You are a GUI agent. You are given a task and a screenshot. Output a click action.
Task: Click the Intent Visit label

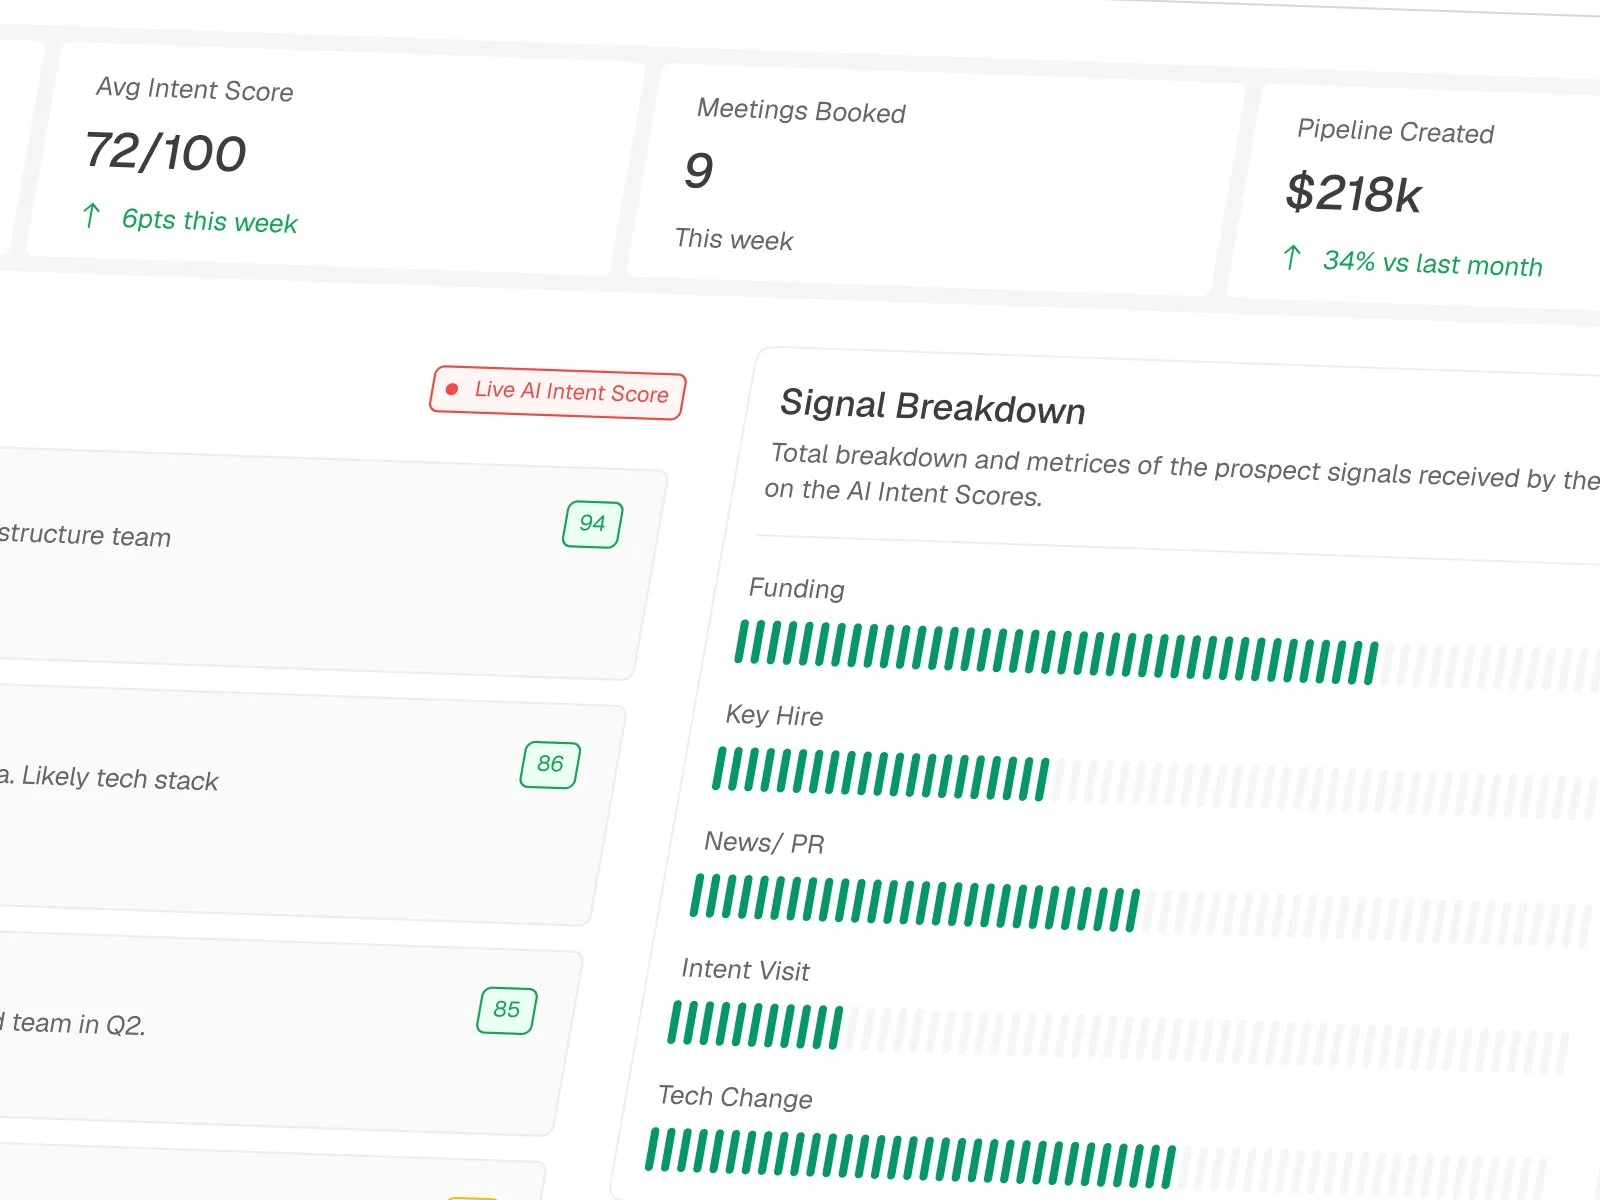click(745, 969)
